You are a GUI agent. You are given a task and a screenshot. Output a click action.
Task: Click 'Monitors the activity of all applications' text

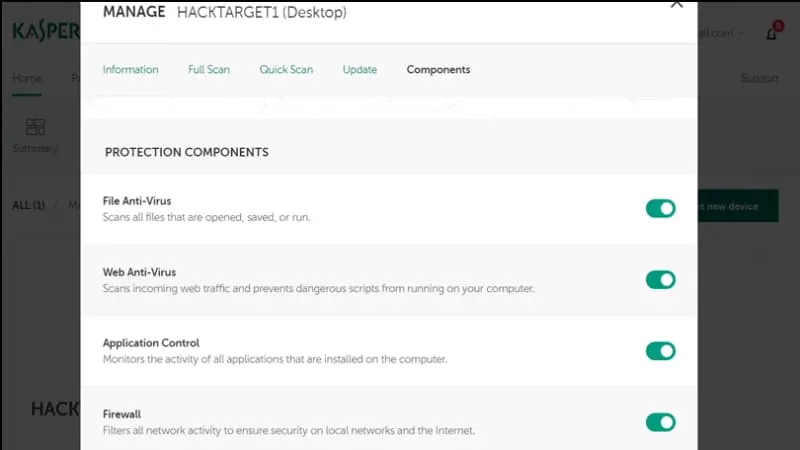275,359
